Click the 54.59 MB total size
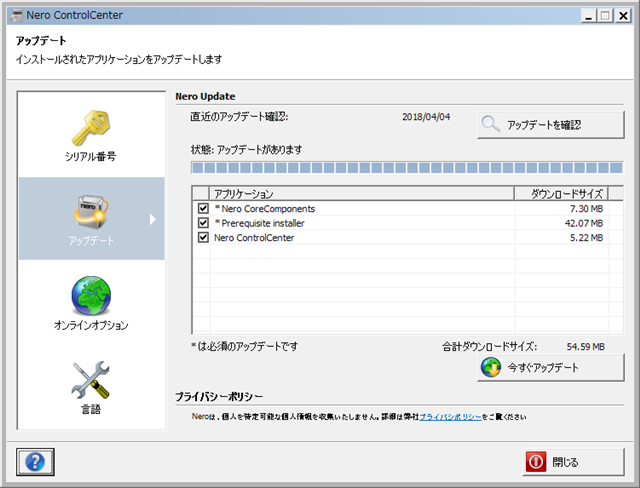 click(586, 347)
